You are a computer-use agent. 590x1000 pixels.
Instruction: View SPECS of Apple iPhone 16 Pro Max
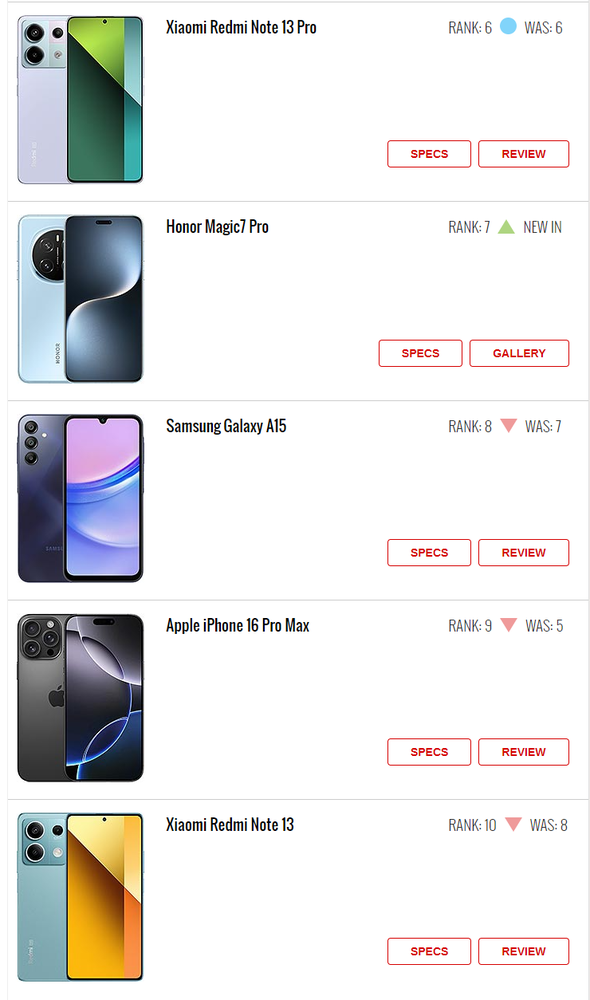coord(429,752)
